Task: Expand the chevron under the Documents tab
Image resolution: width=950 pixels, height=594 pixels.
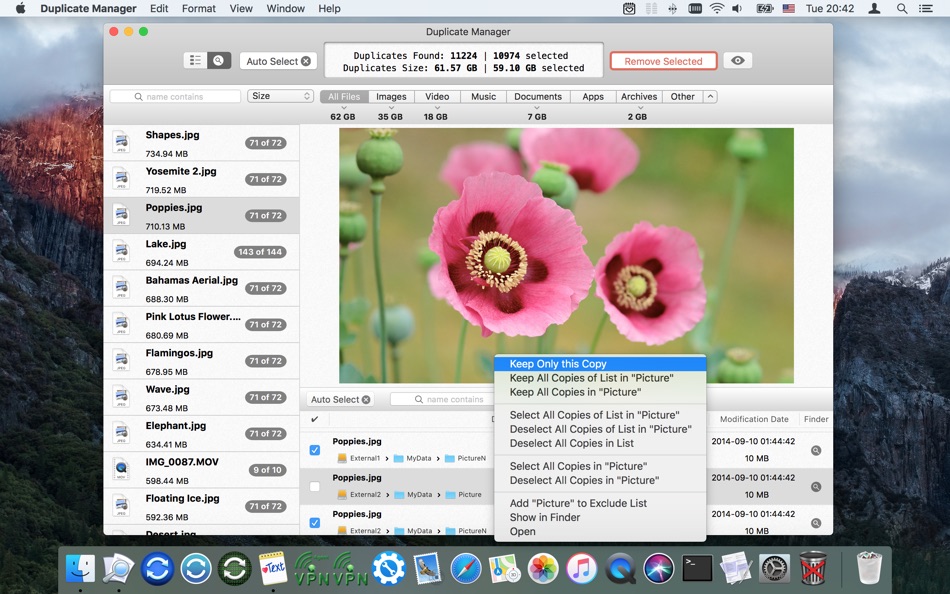Action: [537, 107]
